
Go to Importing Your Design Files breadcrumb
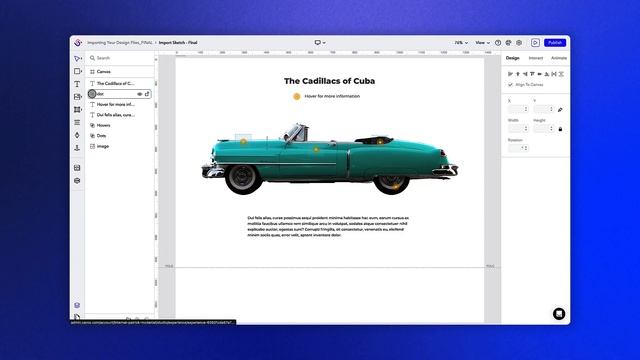(x=120, y=42)
